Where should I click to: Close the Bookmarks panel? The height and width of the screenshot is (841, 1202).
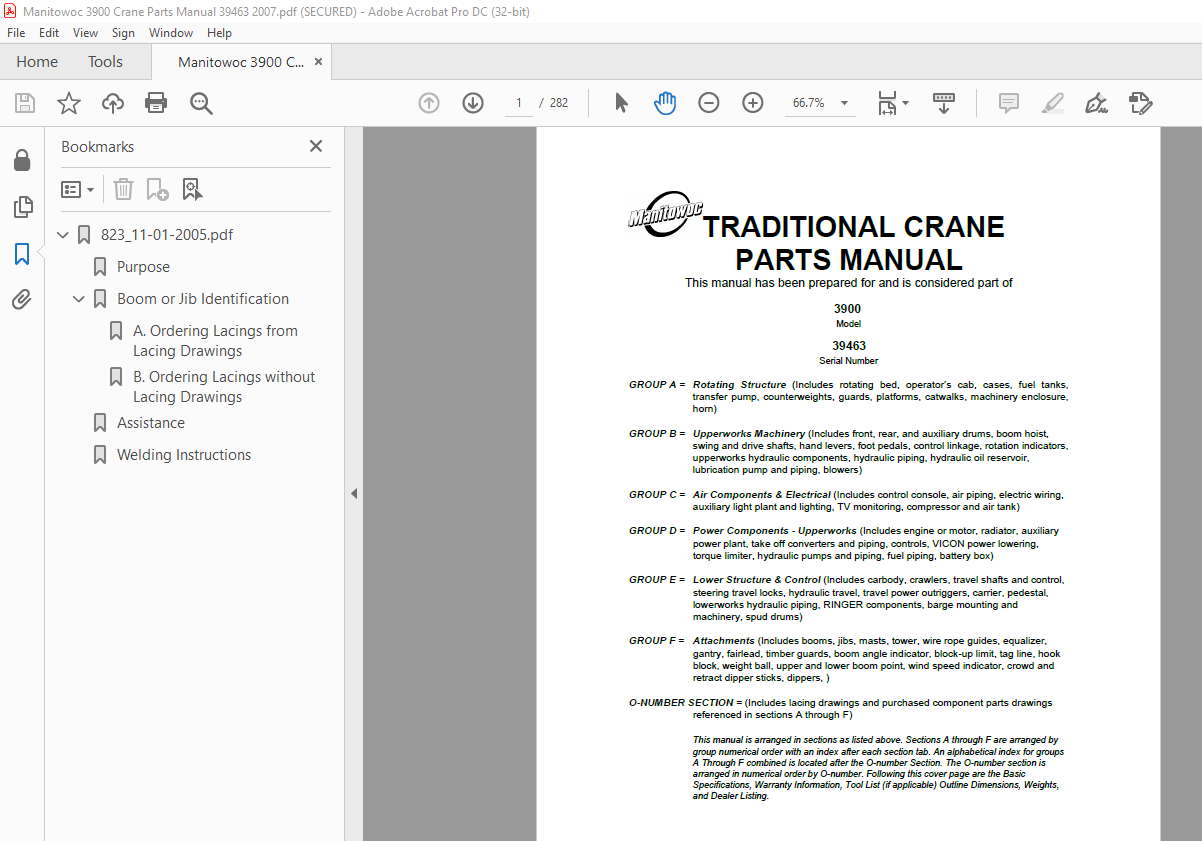tap(316, 146)
